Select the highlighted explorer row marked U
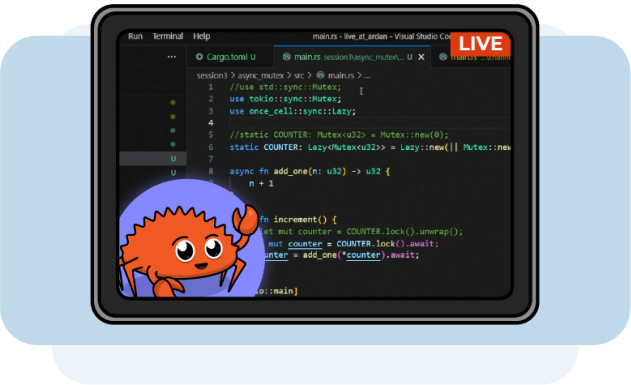 [153, 159]
